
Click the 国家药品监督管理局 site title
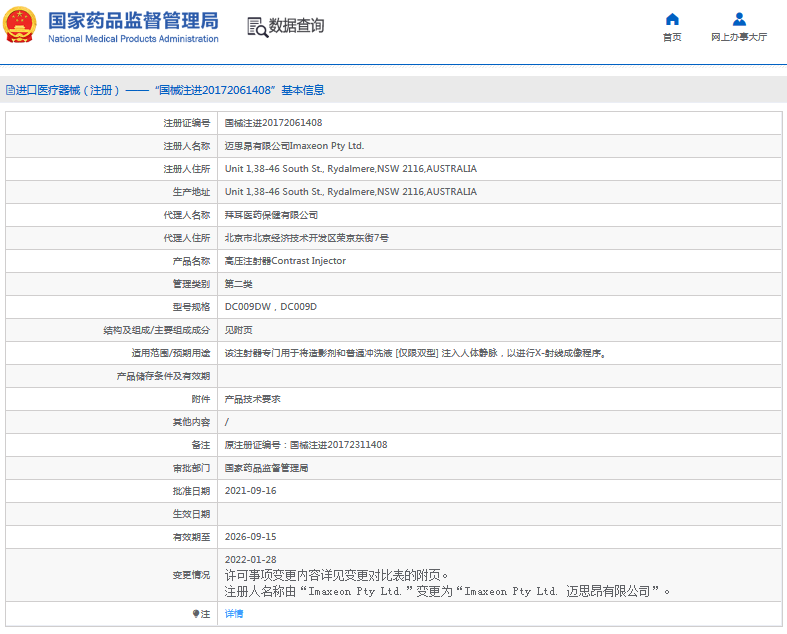pyautogui.click(x=132, y=20)
